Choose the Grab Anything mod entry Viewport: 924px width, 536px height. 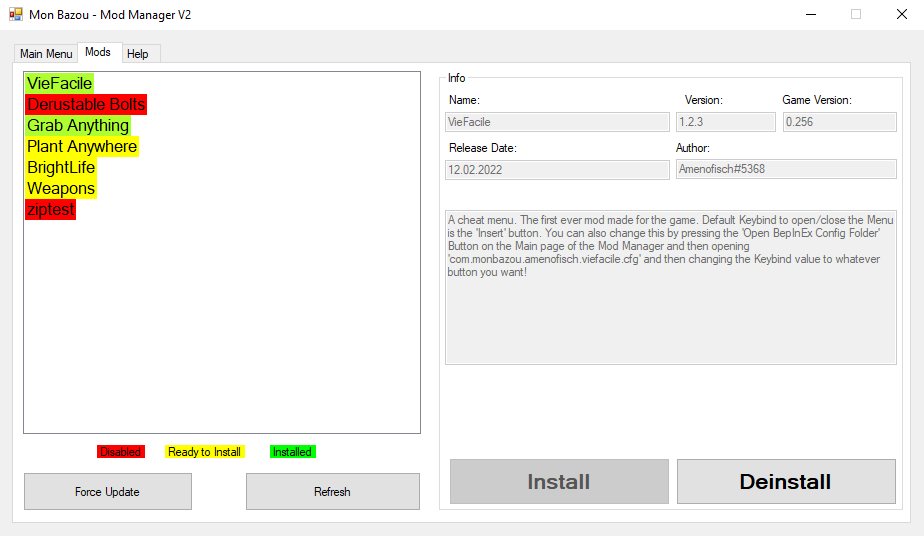coord(78,125)
